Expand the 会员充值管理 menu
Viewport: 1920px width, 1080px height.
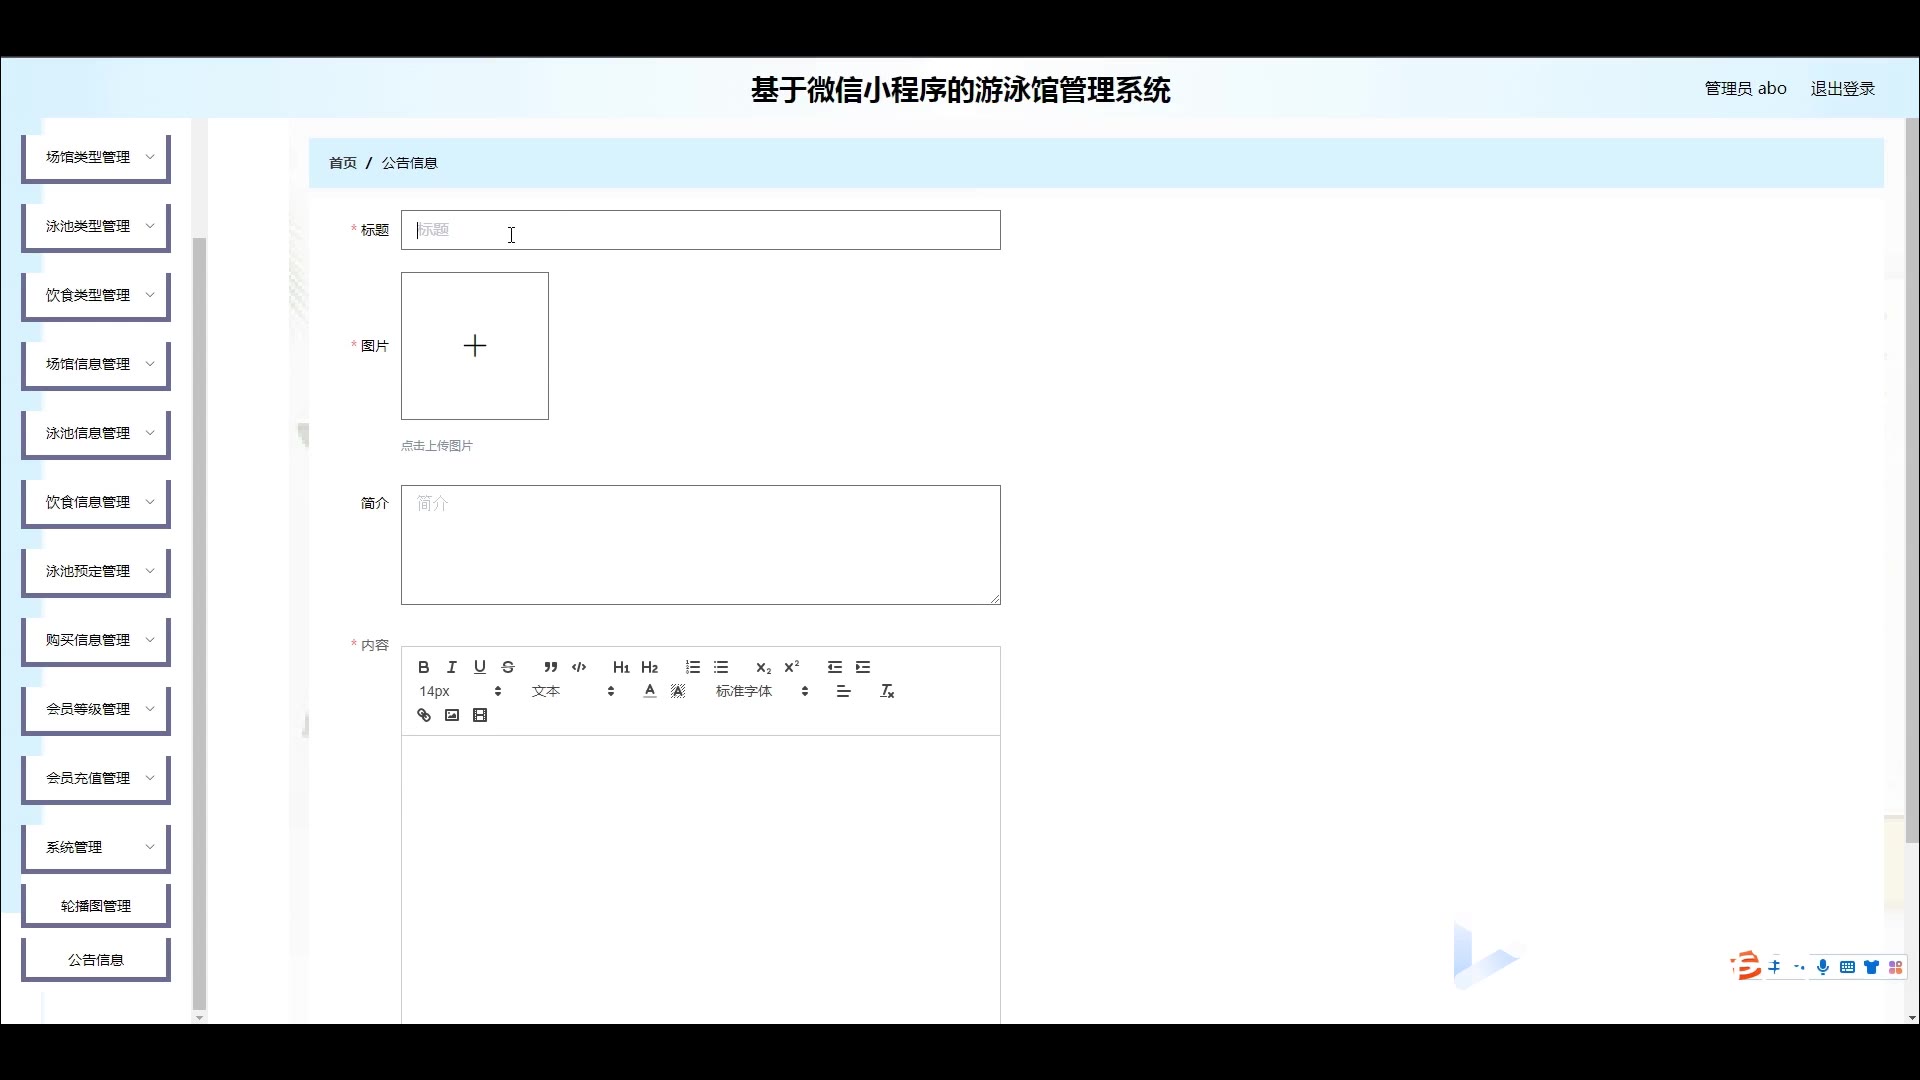tap(96, 779)
